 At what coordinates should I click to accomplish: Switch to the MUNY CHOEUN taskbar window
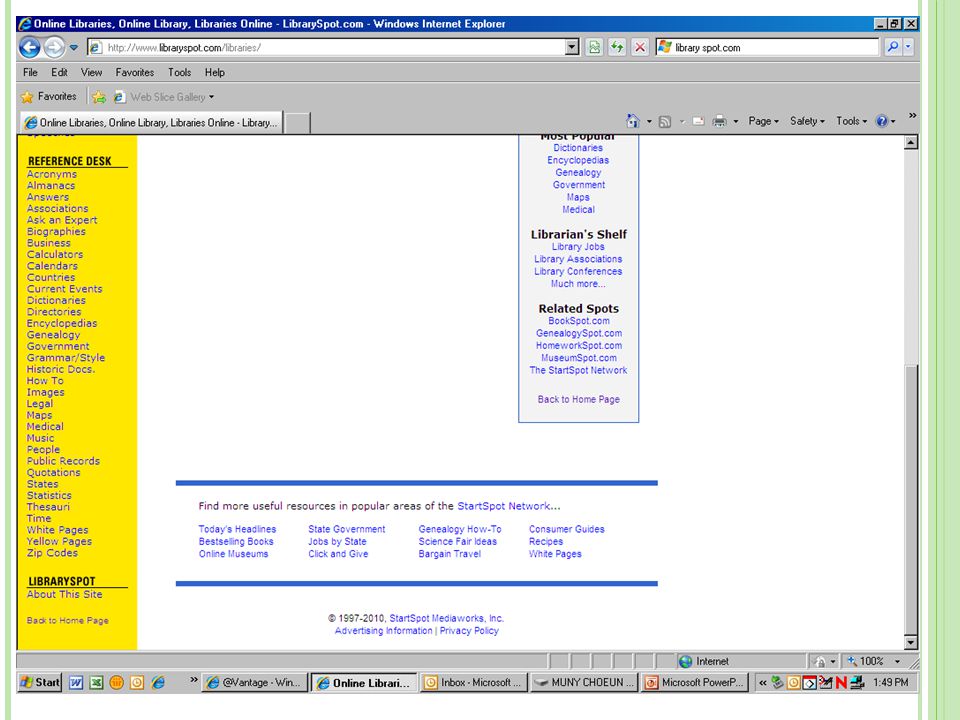583,683
